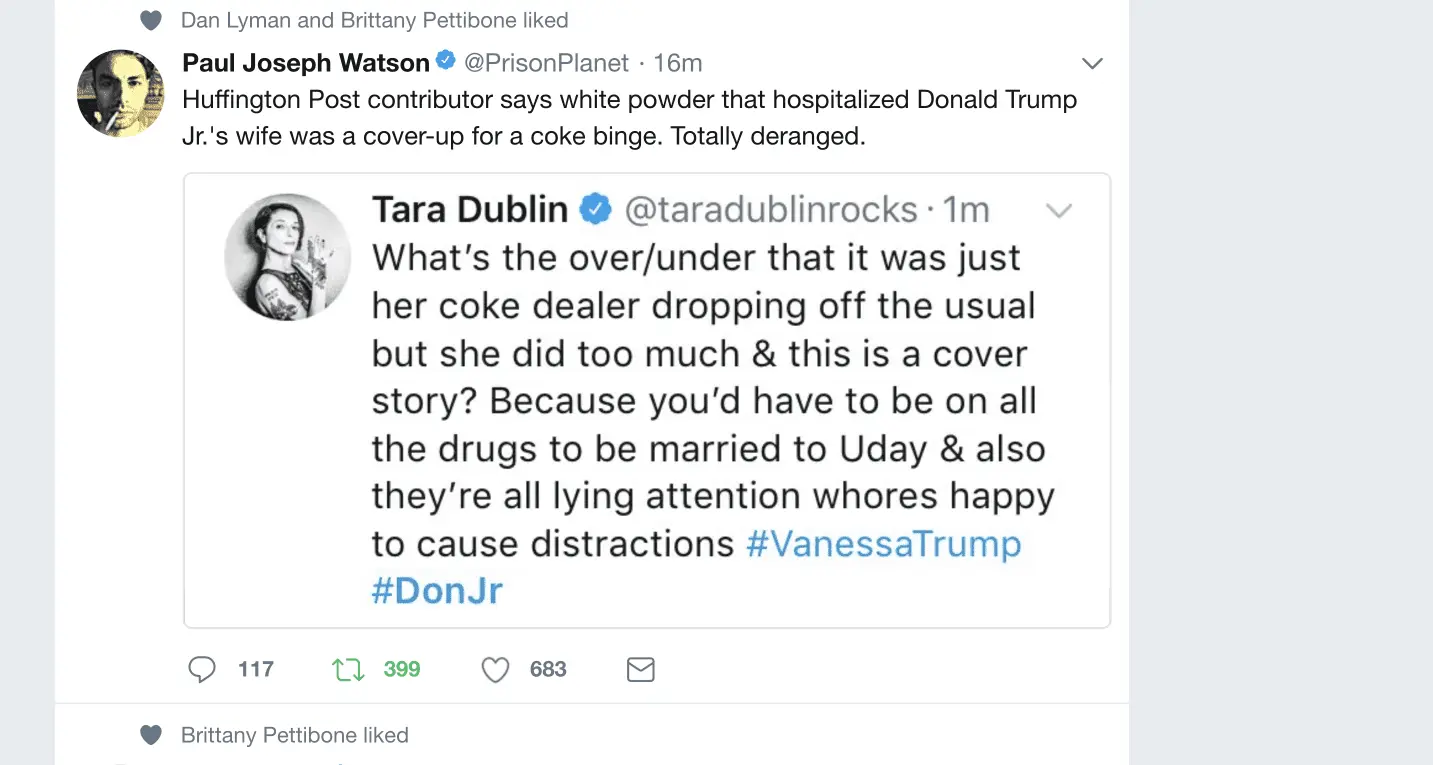Like the tweet with the heart icon

pyautogui.click(x=496, y=669)
